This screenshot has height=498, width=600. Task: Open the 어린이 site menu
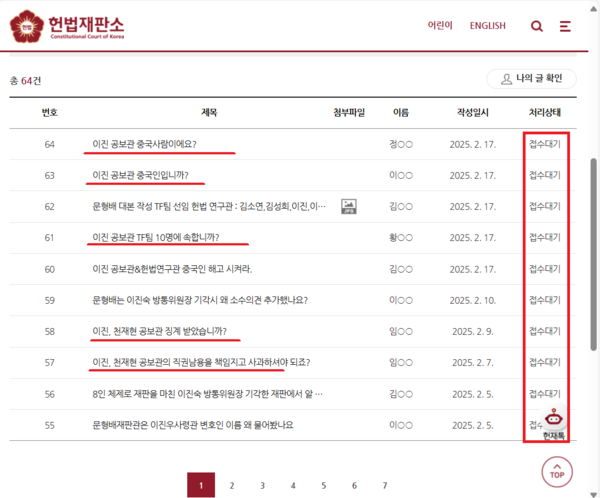coord(440,26)
